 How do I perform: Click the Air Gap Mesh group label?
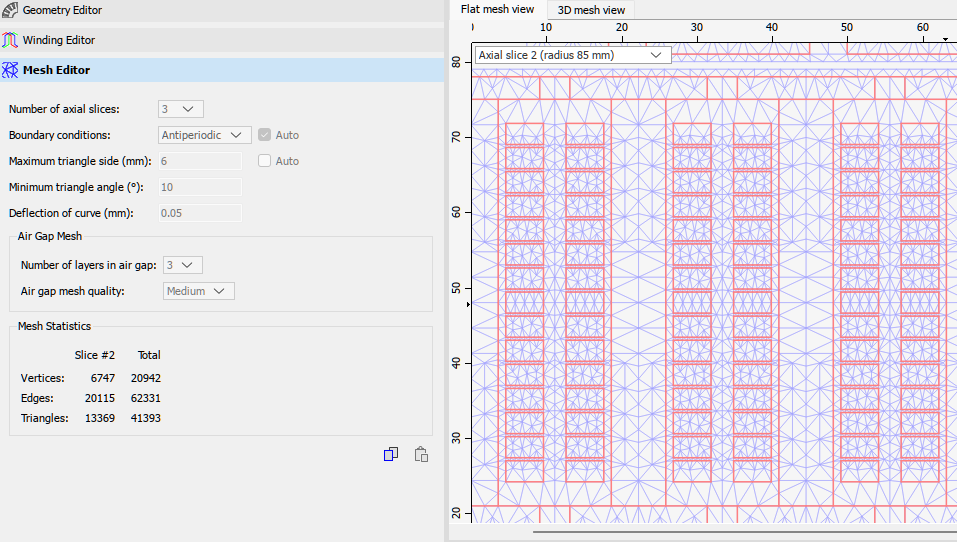pyautogui.click(x=49, y=236)
